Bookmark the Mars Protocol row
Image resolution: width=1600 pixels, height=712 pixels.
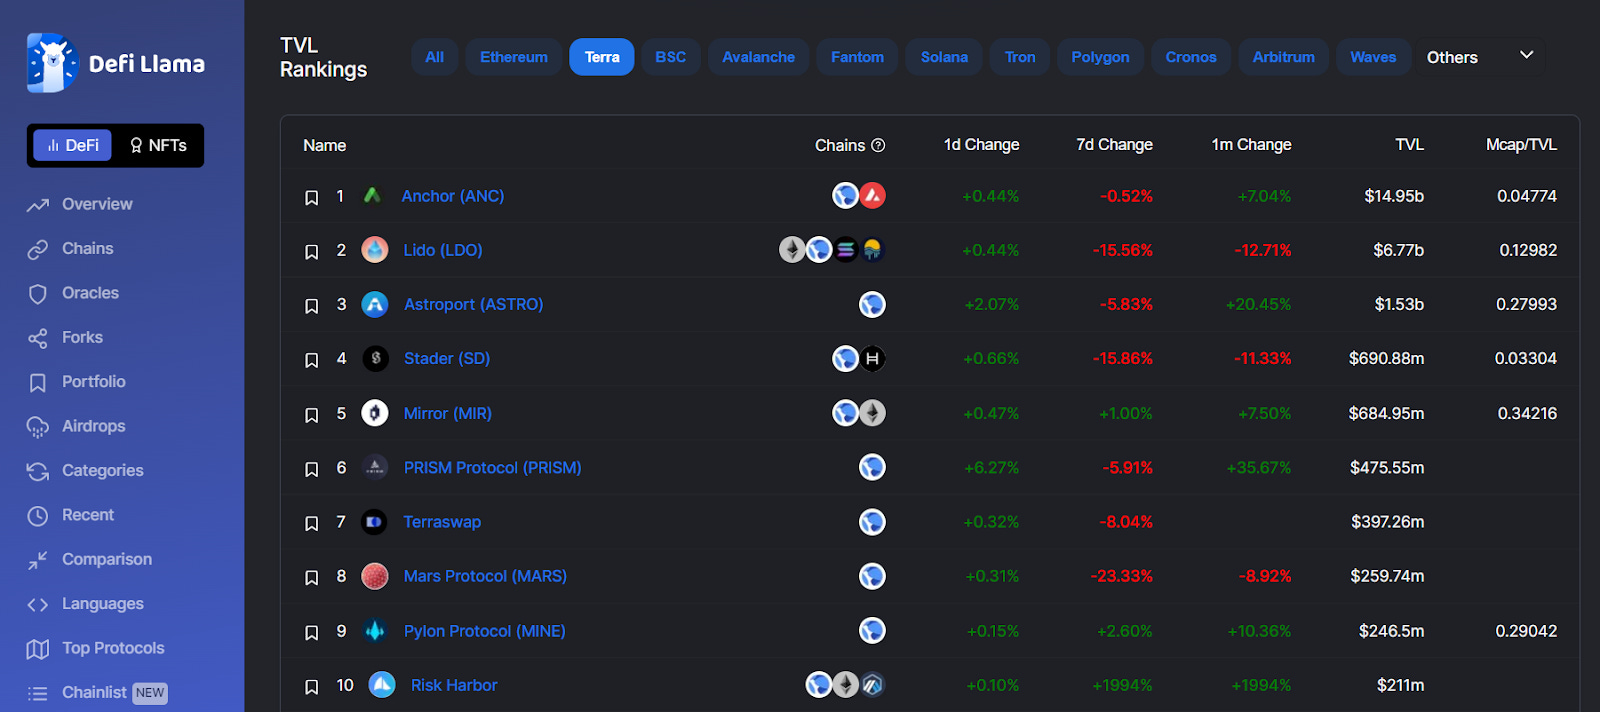point(312,578)
